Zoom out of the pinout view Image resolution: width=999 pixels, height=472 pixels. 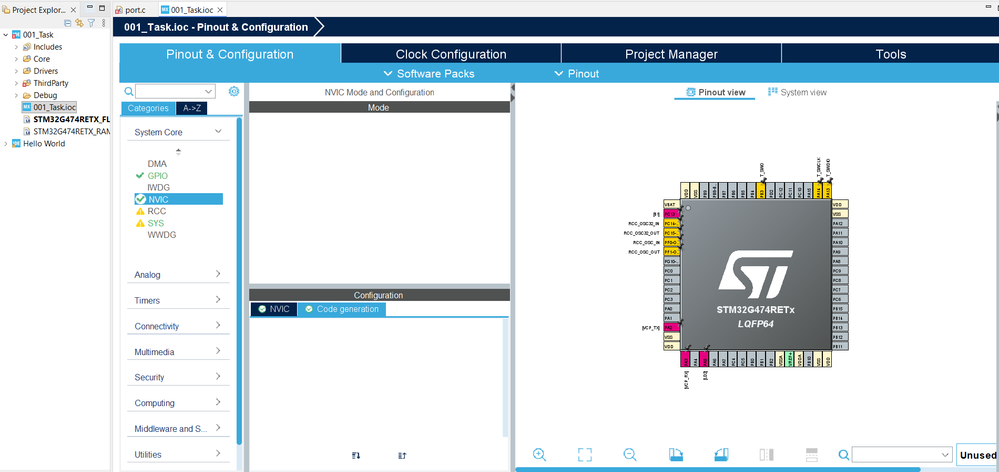[x=630, y=454]
